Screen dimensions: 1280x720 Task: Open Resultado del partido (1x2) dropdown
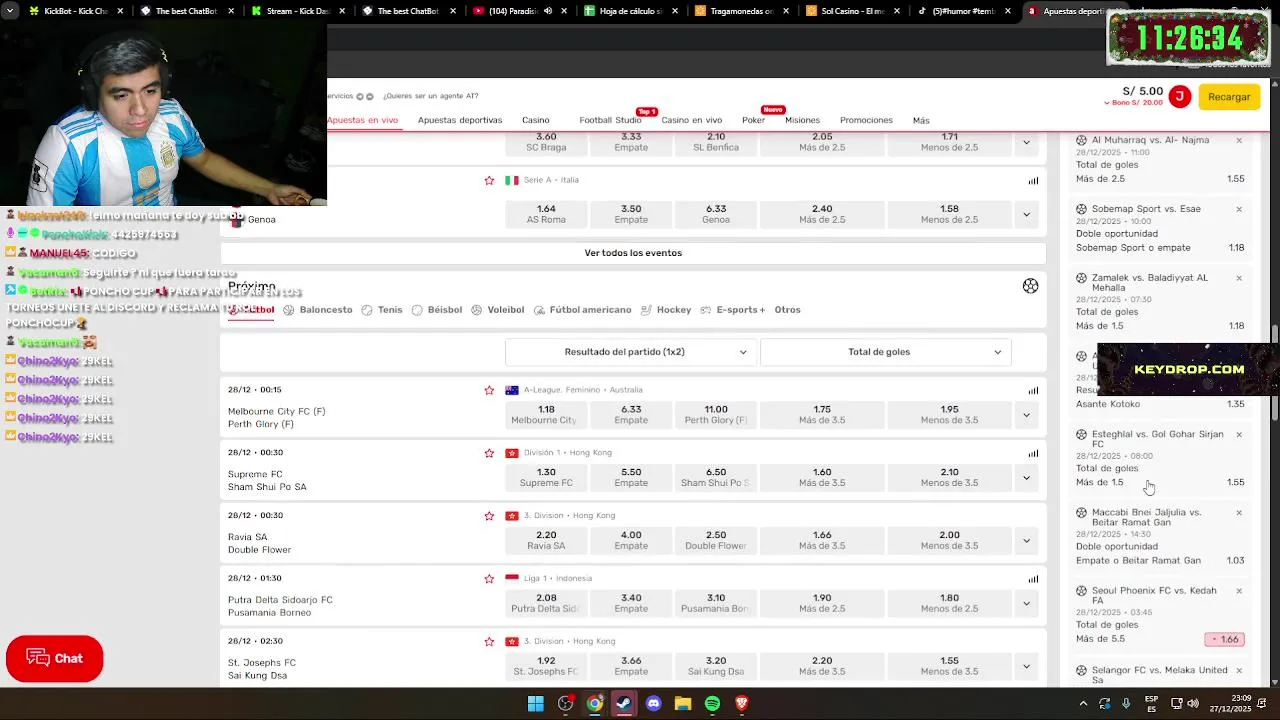[631, 352]
